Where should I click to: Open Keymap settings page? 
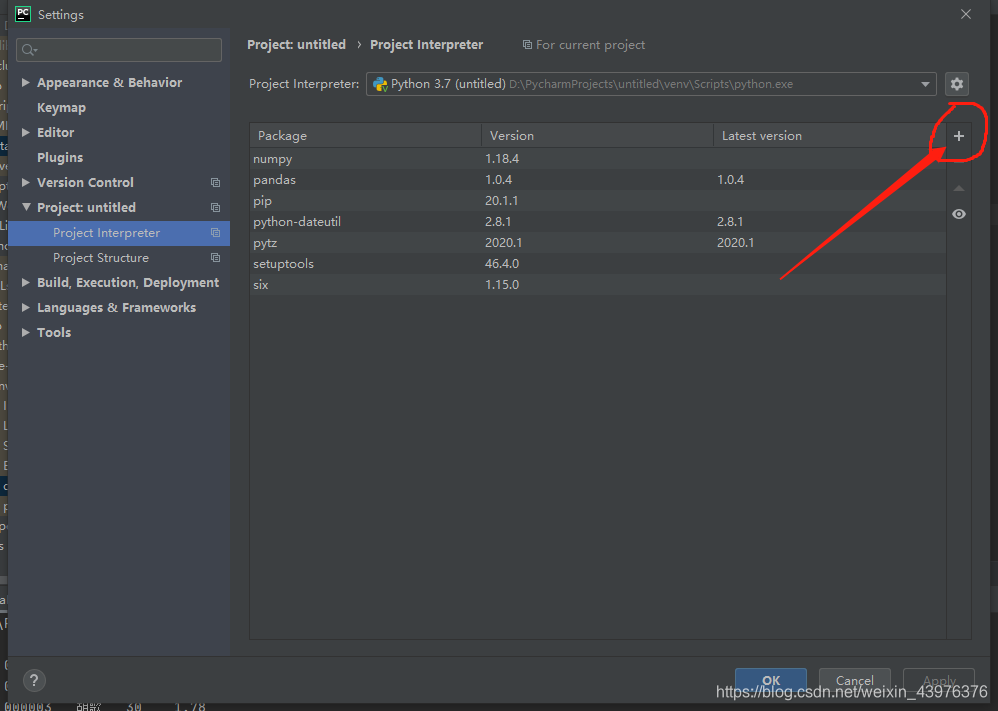click(61, 108)
